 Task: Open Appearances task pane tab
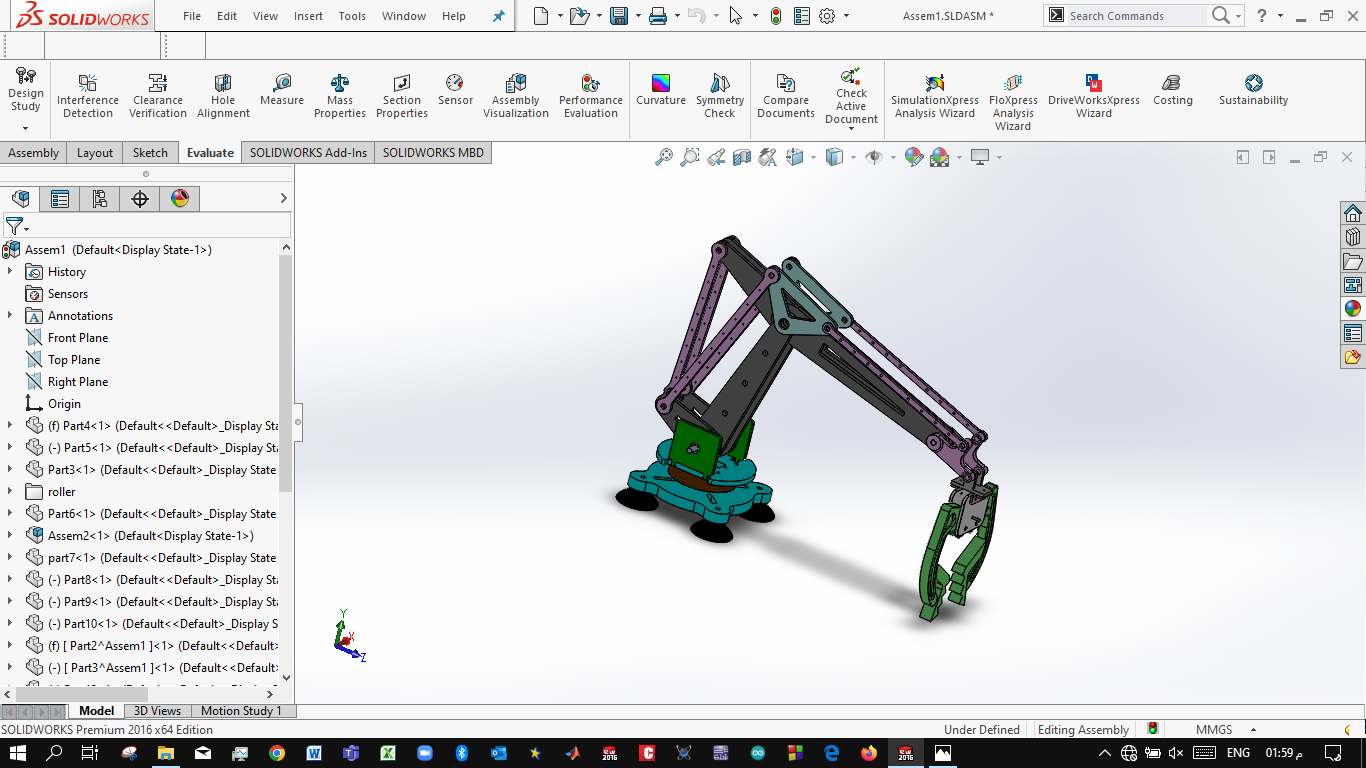point(1353,308)
